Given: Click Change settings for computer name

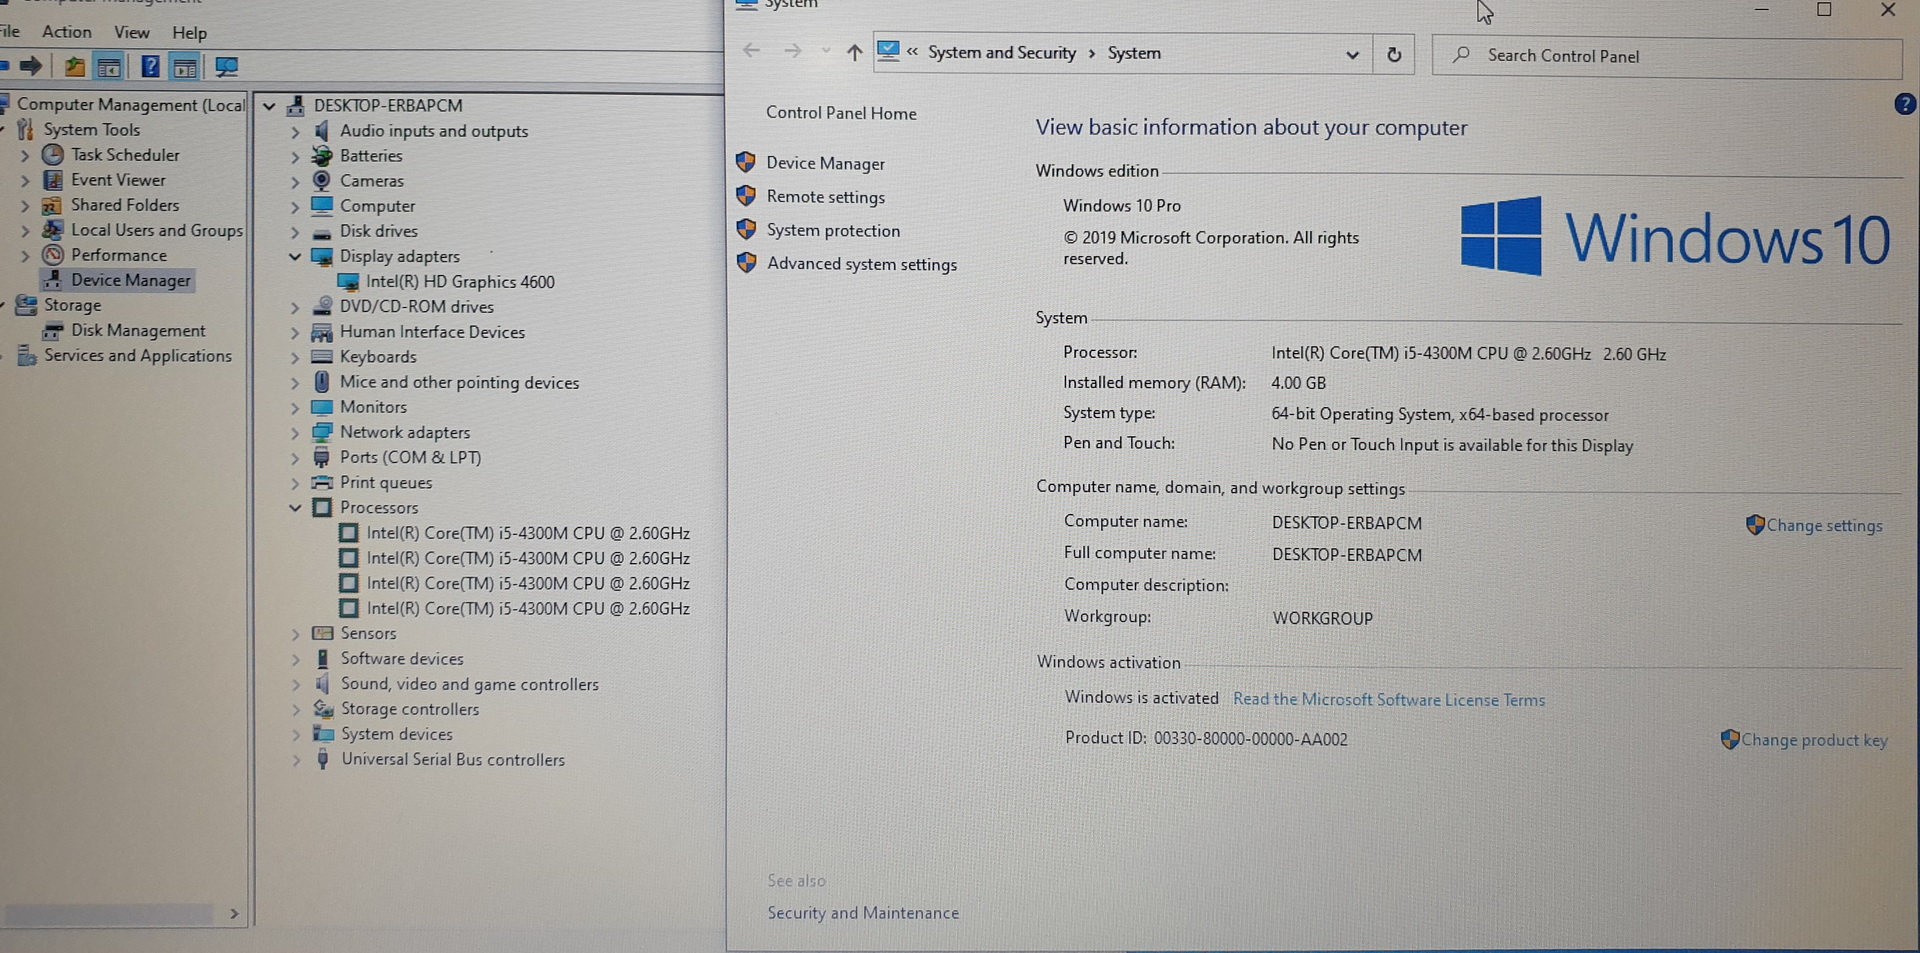Looking at the screenshot, I should pos(1823,526).
